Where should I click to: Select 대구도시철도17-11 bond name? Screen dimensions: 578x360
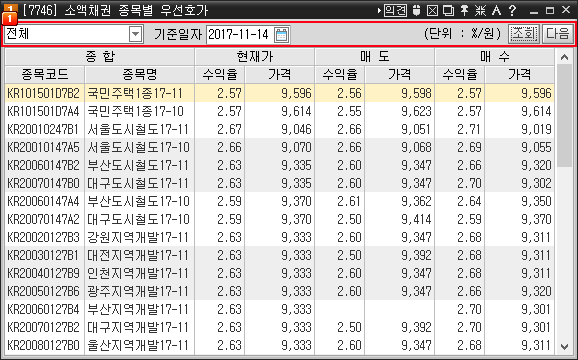coord(138,184)
